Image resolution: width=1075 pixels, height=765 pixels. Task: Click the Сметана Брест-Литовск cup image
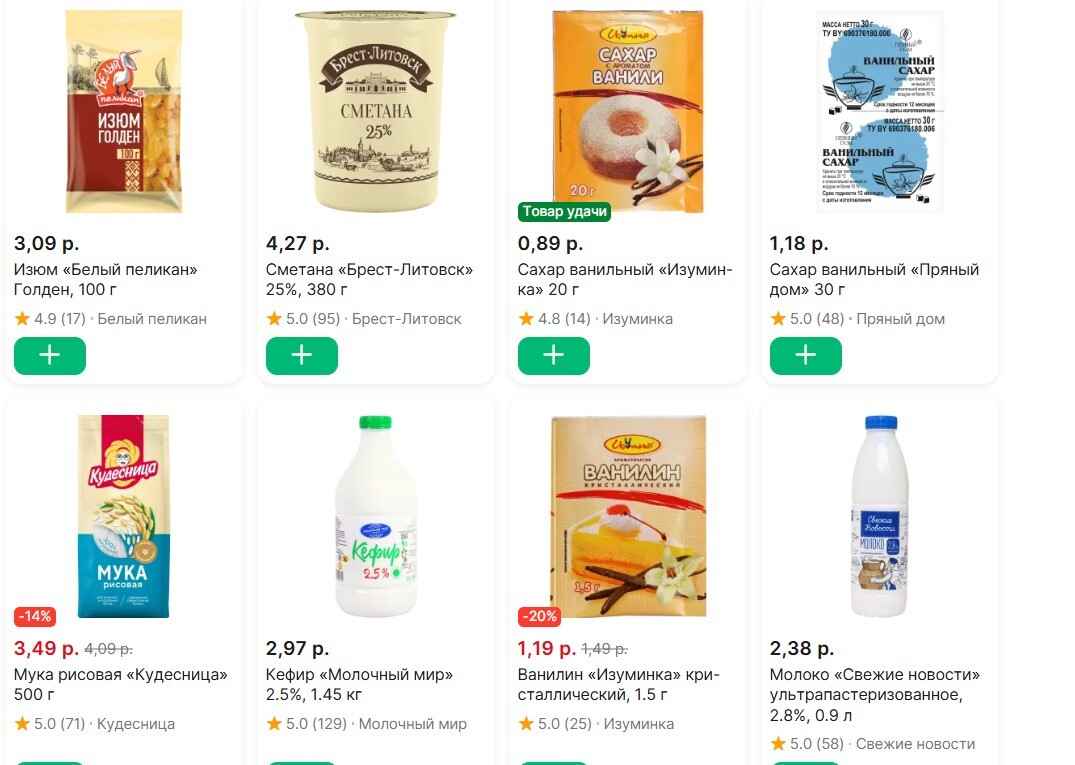pos(376,112)
